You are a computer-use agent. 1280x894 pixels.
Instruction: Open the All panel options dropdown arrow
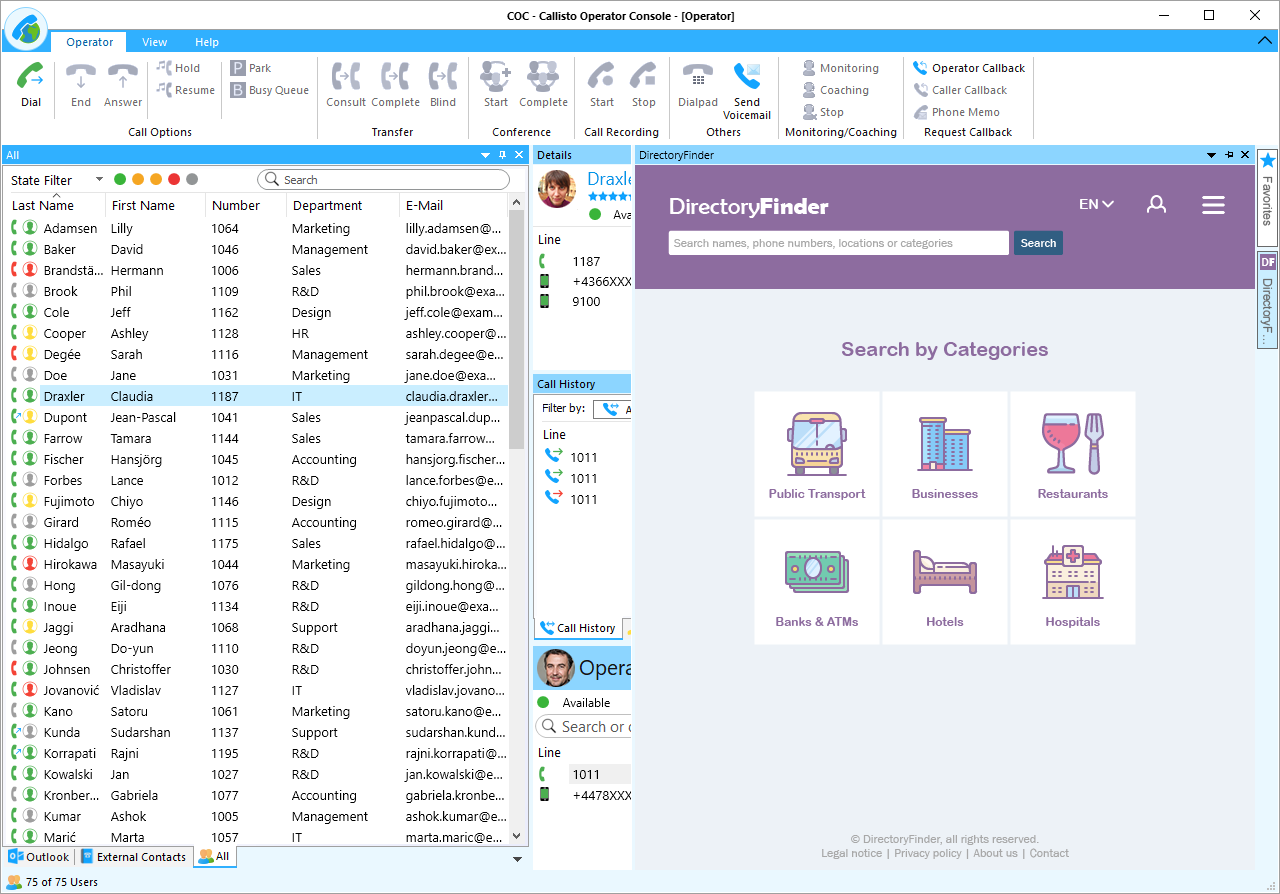[486, 155]
